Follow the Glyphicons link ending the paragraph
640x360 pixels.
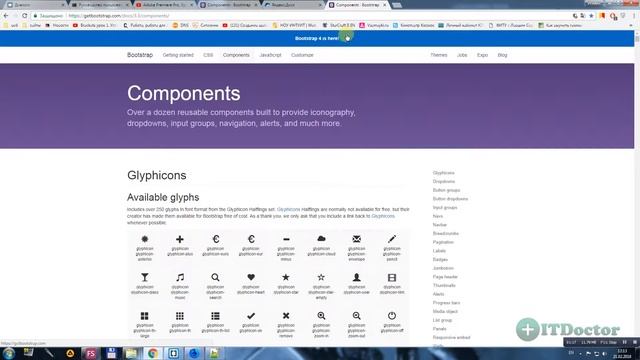click(x=383, y=216)
